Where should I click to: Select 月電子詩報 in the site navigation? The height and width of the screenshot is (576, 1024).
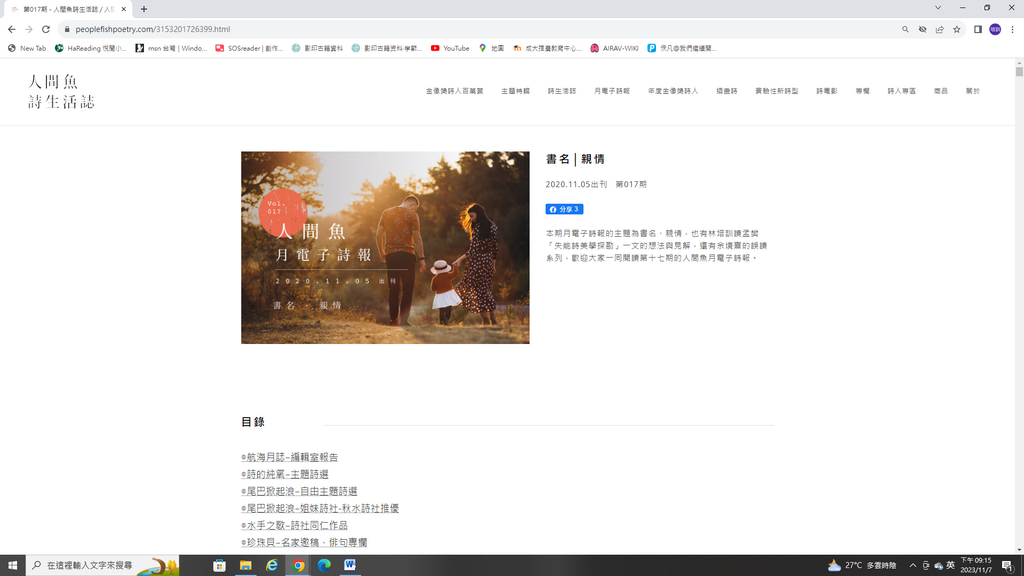(611, 91)
